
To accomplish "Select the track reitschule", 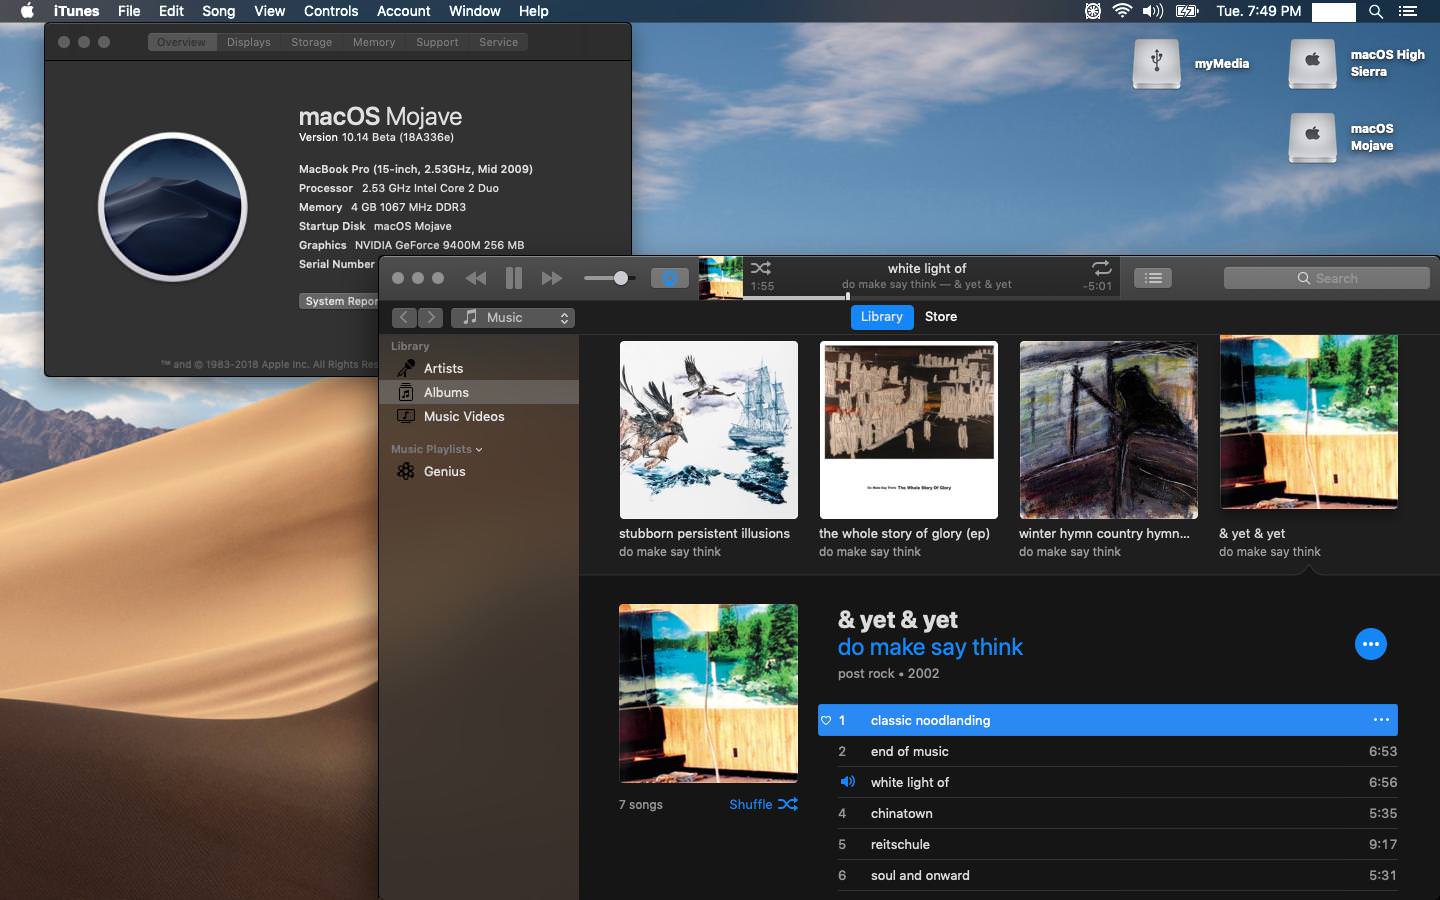I will tap(1108, 844).
